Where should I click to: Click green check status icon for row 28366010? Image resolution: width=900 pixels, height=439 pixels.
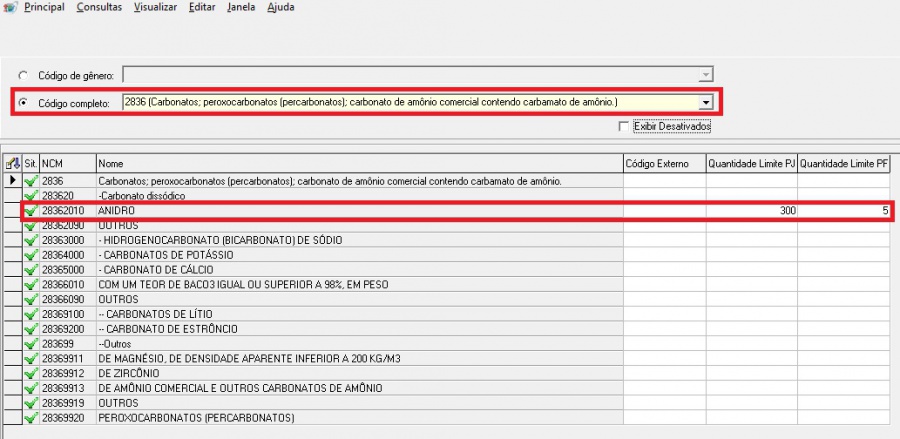point(31,285)
